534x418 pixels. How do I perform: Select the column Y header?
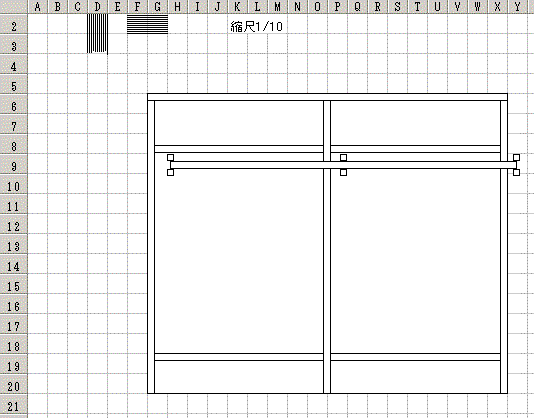[x=517, y=6]
